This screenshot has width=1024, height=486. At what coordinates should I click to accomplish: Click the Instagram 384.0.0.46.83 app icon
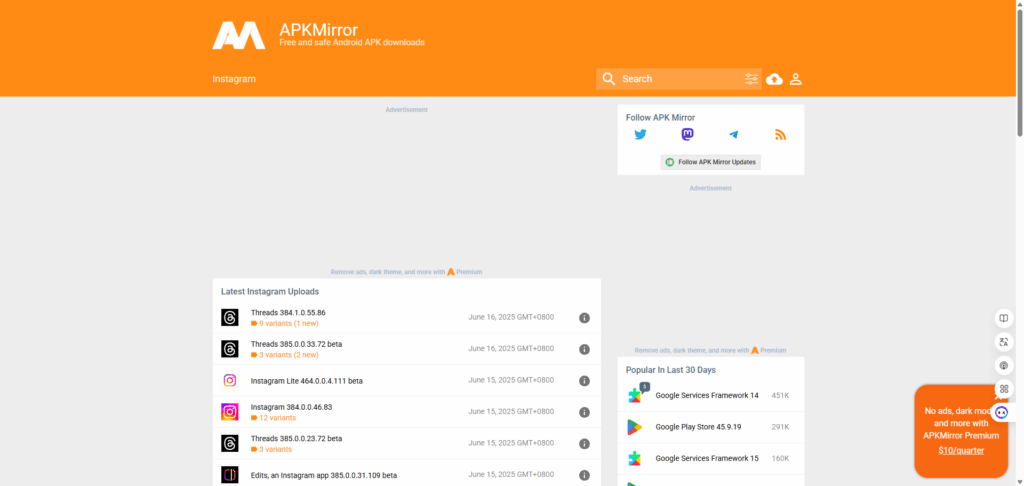tap(230, 412)
